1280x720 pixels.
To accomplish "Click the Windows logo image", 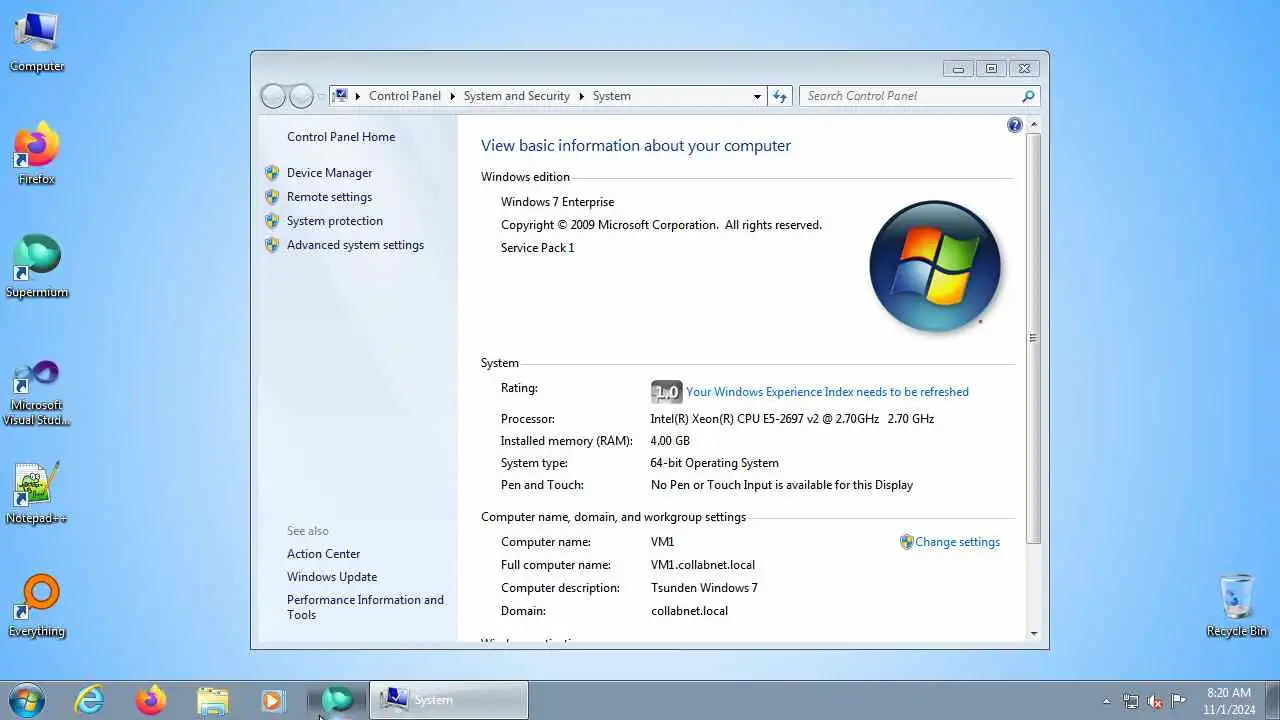I will pyautogui.click(x=935, y=267).
